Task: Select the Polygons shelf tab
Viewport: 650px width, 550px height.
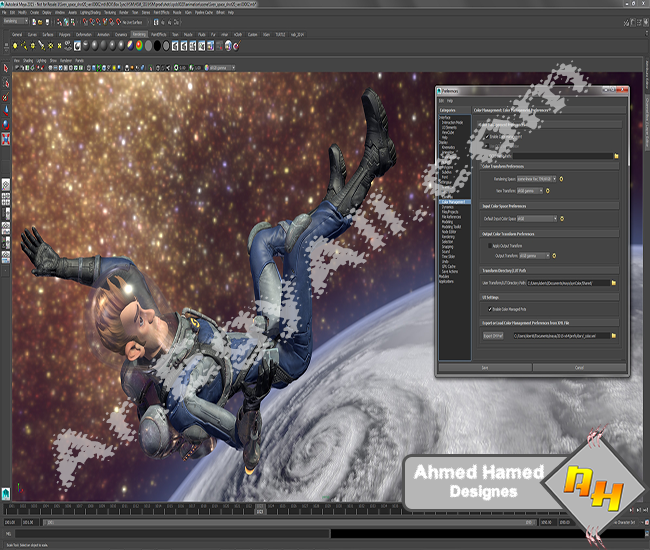Action: [x=64, y=35]
